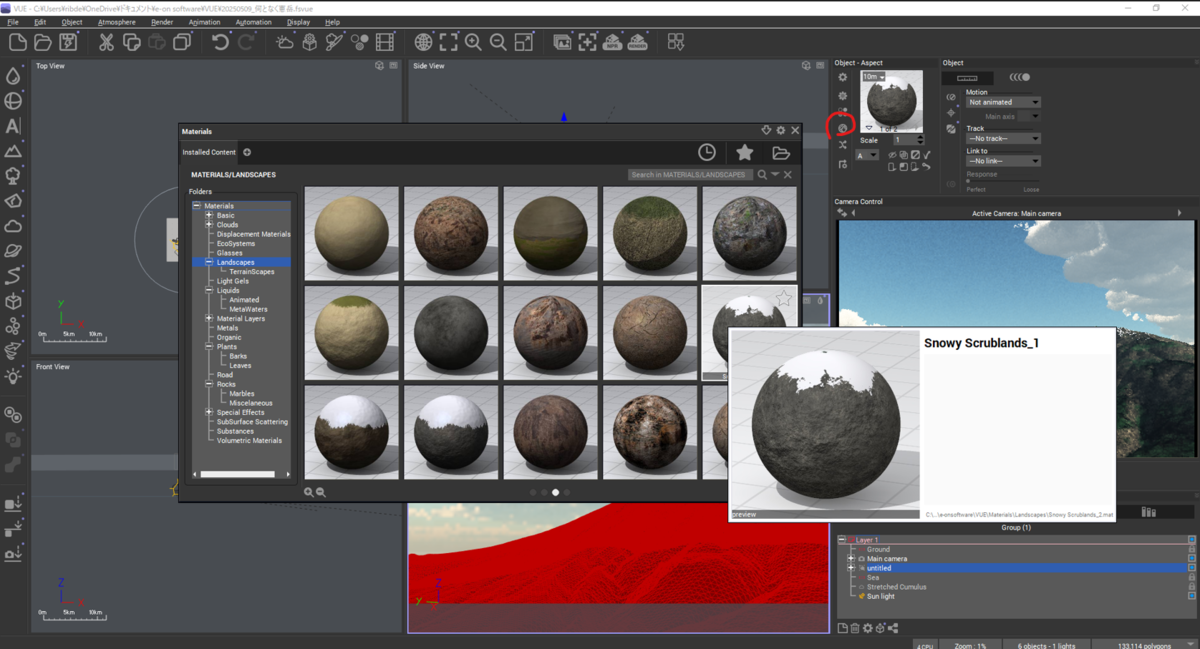Switch to the Installed Content tab
Screen dimensions: 1200x649
pos(207,152)
